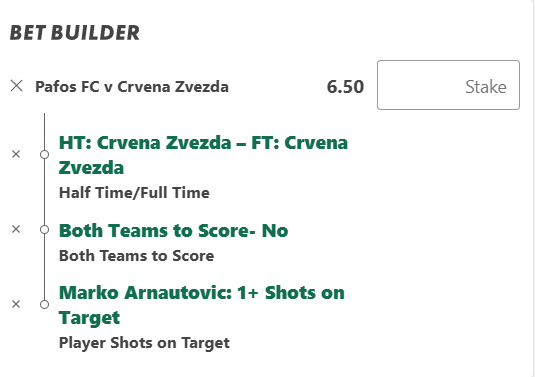Open the Pafos FC v Crvena Zvezda match title

tap(132, 87)
